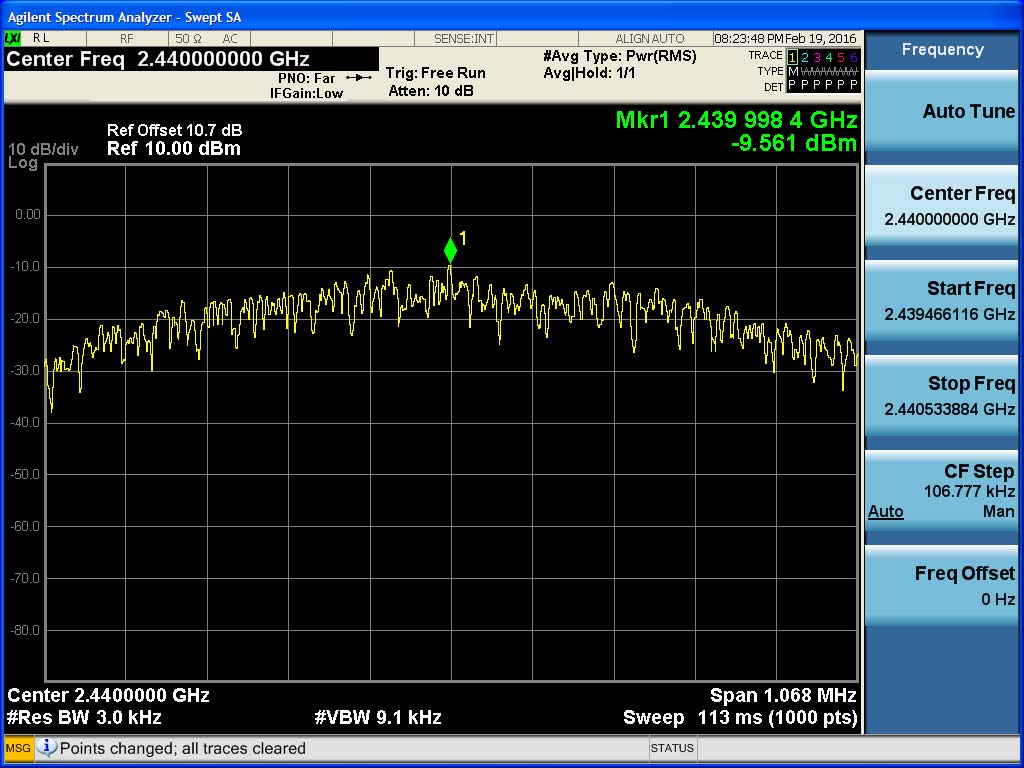Click the date and time display
1024x768 pixels.
(785, 39)
